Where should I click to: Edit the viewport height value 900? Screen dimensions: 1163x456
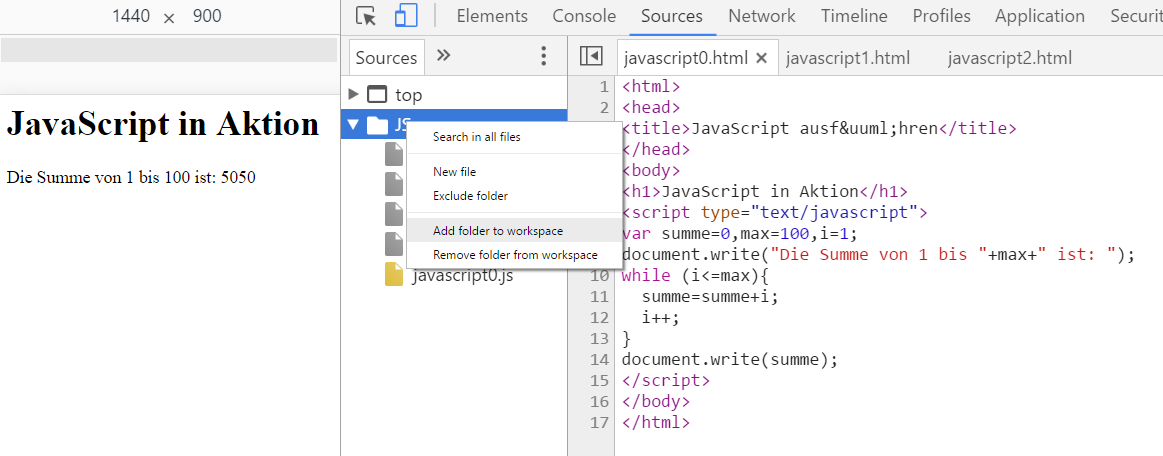point(207,16)
